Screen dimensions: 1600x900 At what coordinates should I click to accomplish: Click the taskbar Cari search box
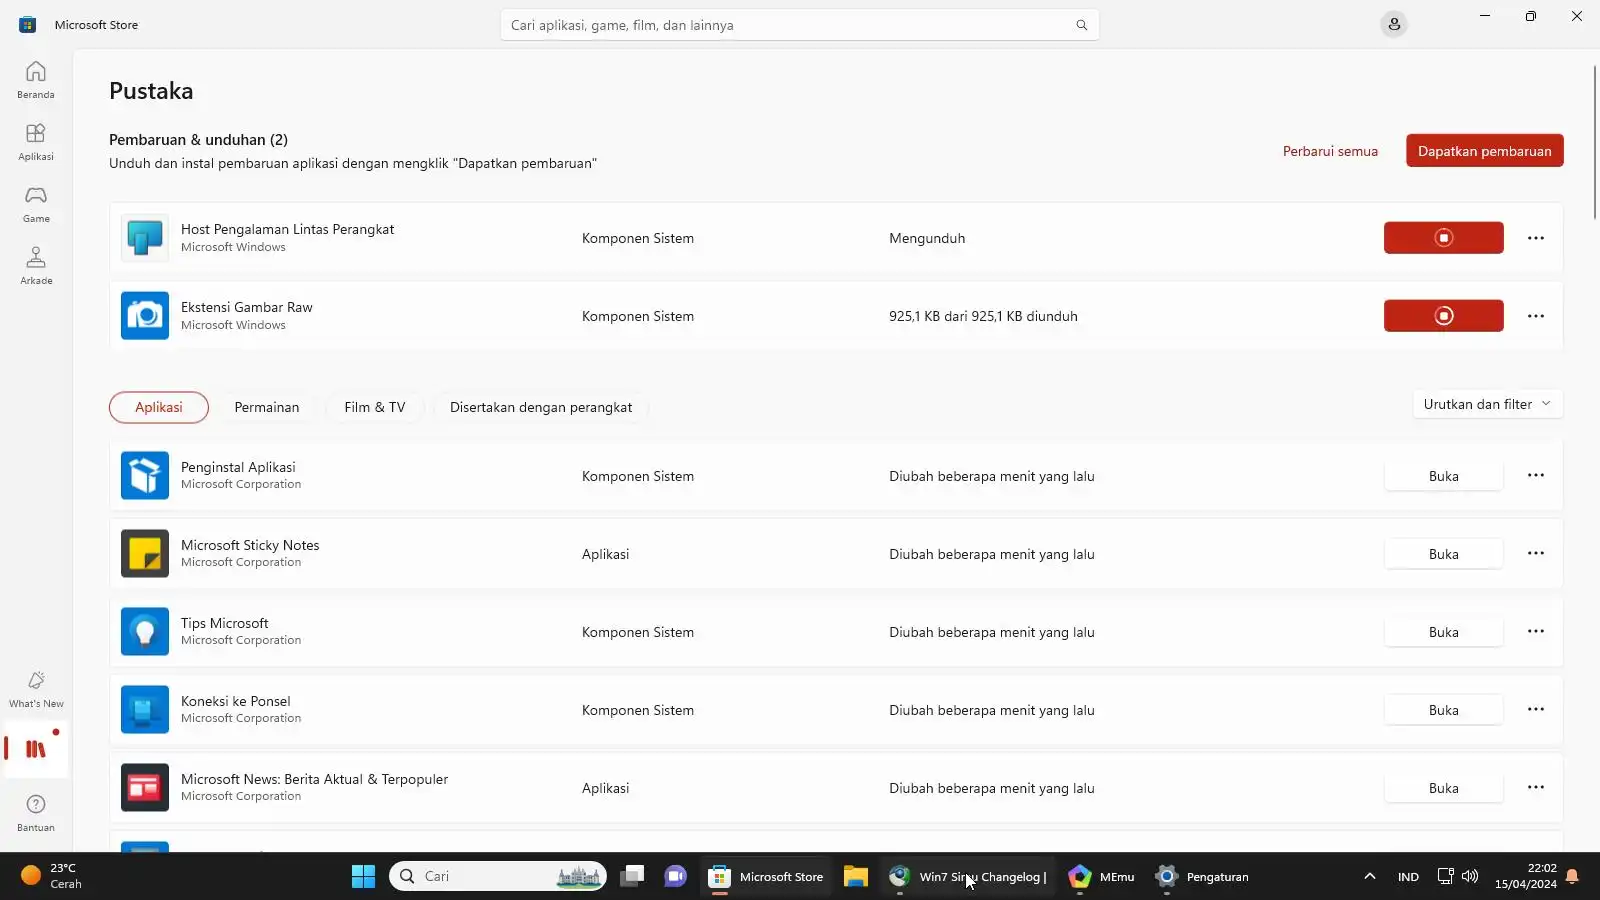click(x=498, y=877)
